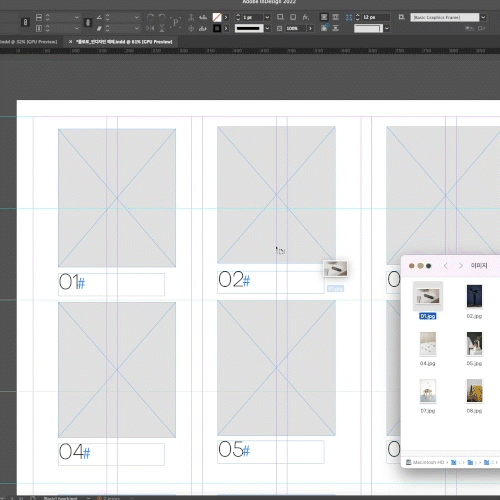Toggle the auto-fit gap link icon
The image size is (500, 500).
(x=349, y=17)
